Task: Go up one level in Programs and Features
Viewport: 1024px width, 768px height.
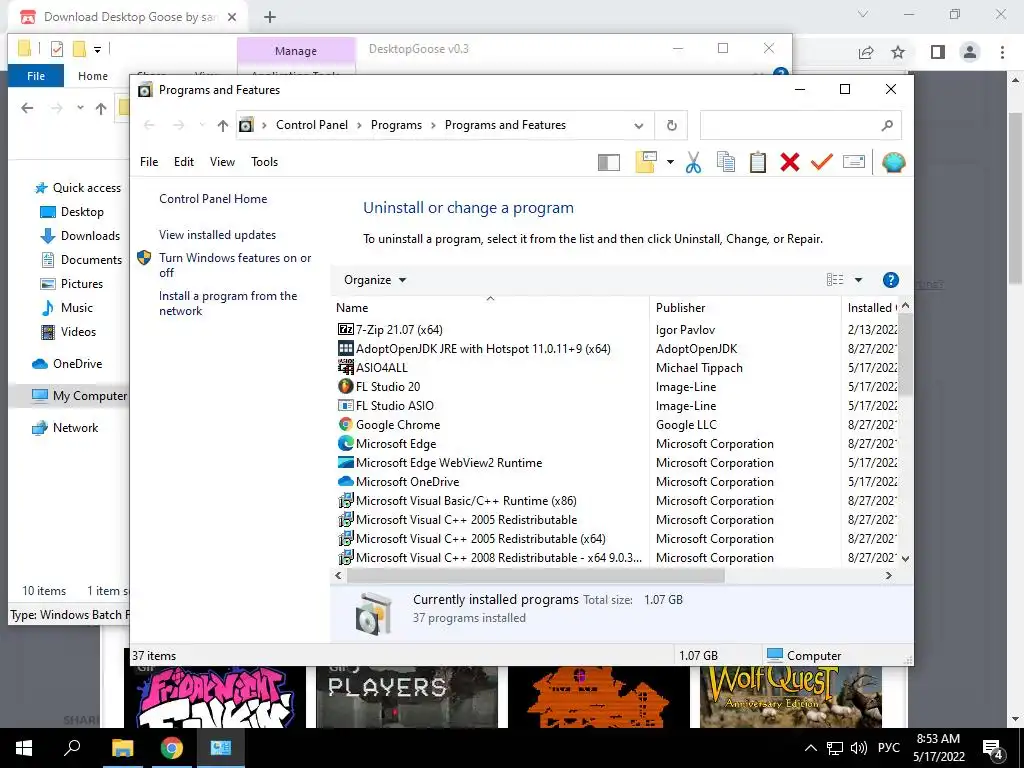Action: tap(223, 125)
